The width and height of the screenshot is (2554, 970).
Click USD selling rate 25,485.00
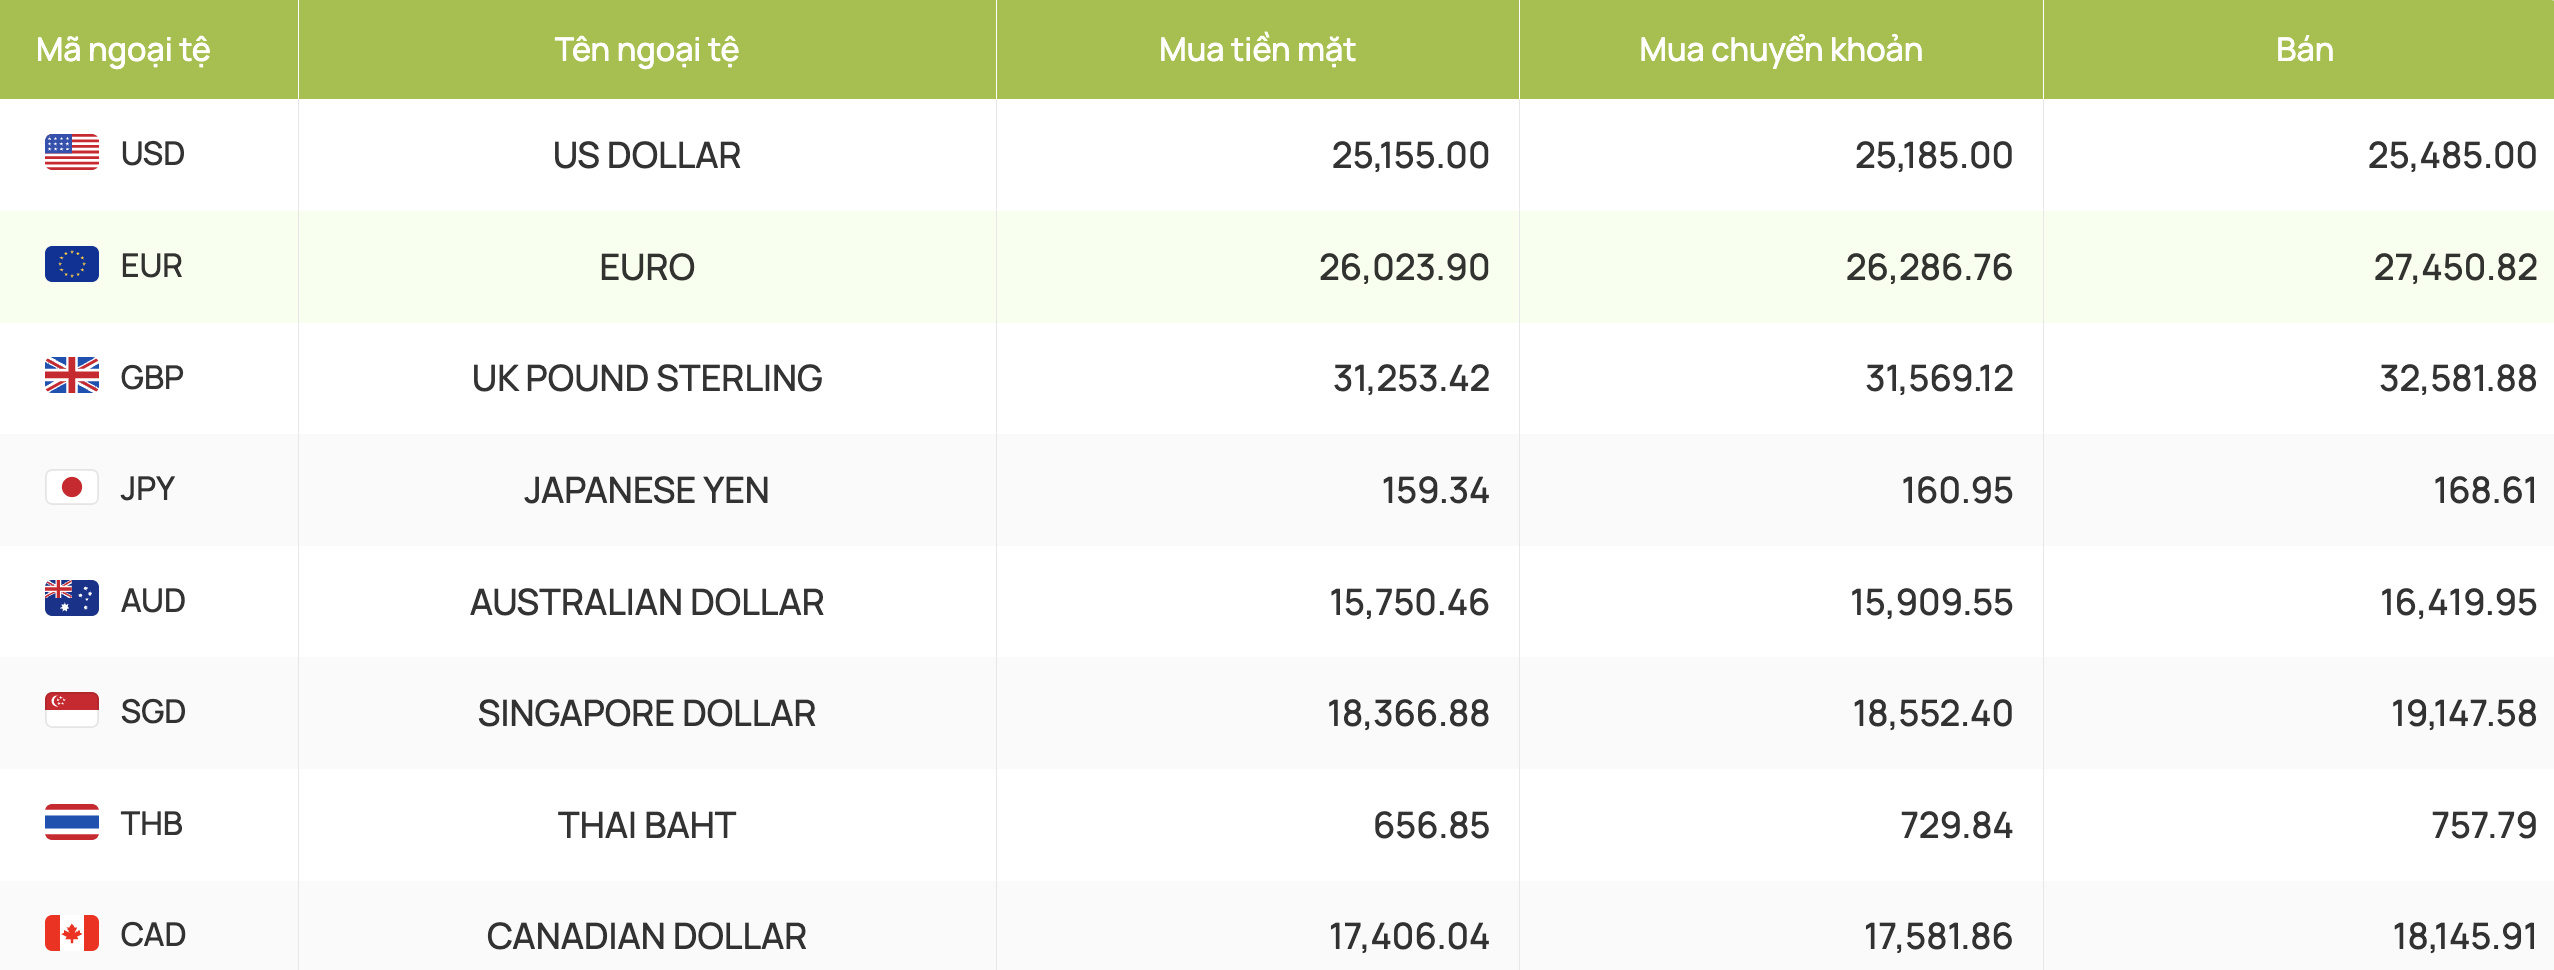[x=2452, y=156]
